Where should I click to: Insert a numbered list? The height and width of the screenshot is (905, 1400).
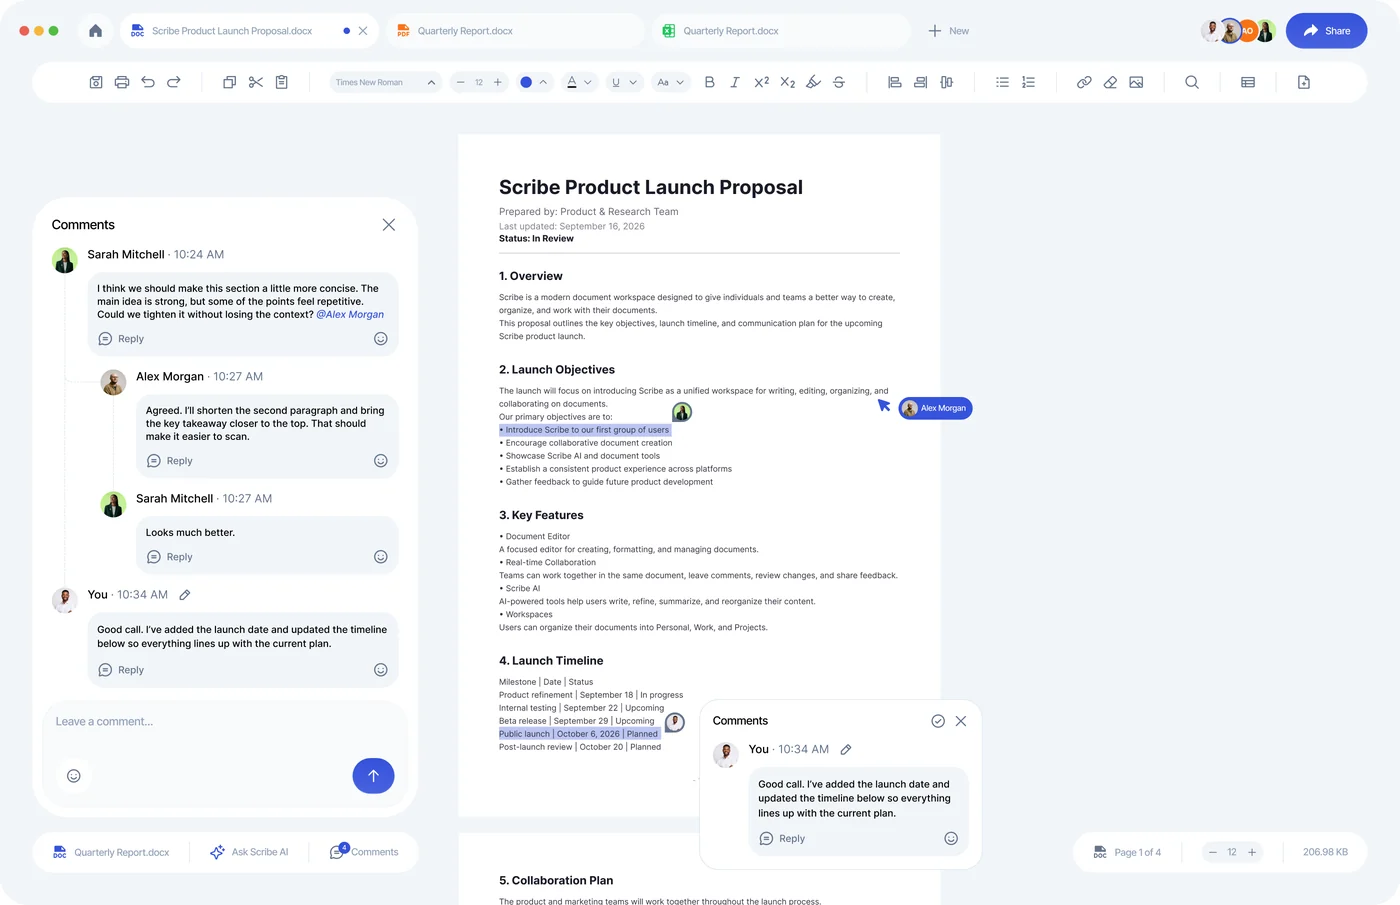tap(1028, 82)
